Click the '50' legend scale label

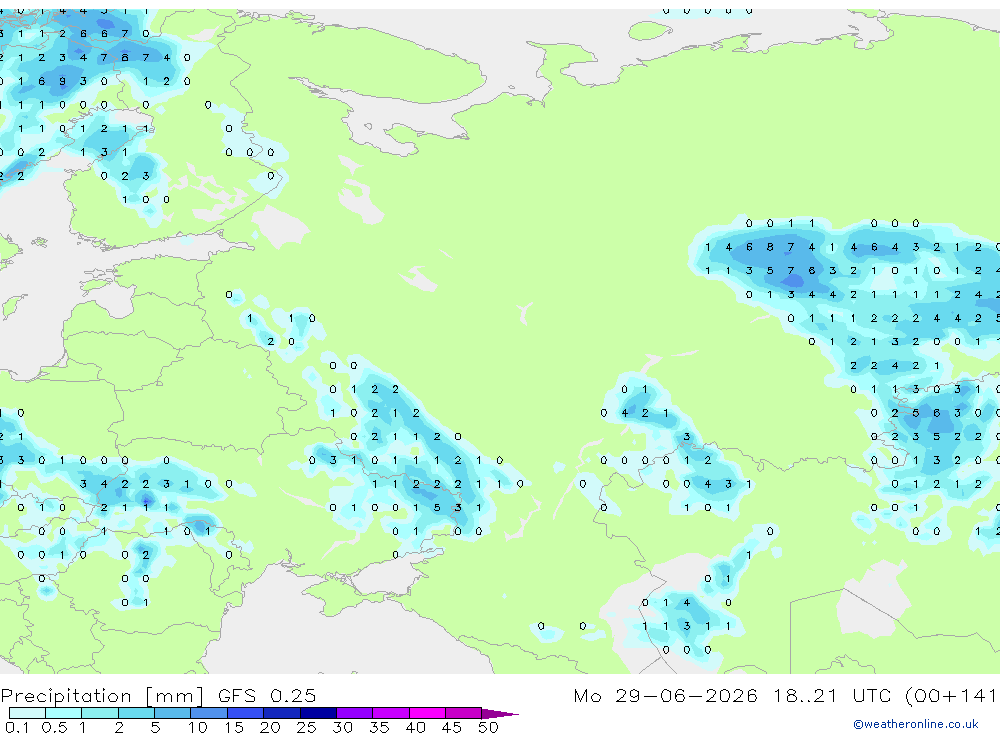(488, 727)
